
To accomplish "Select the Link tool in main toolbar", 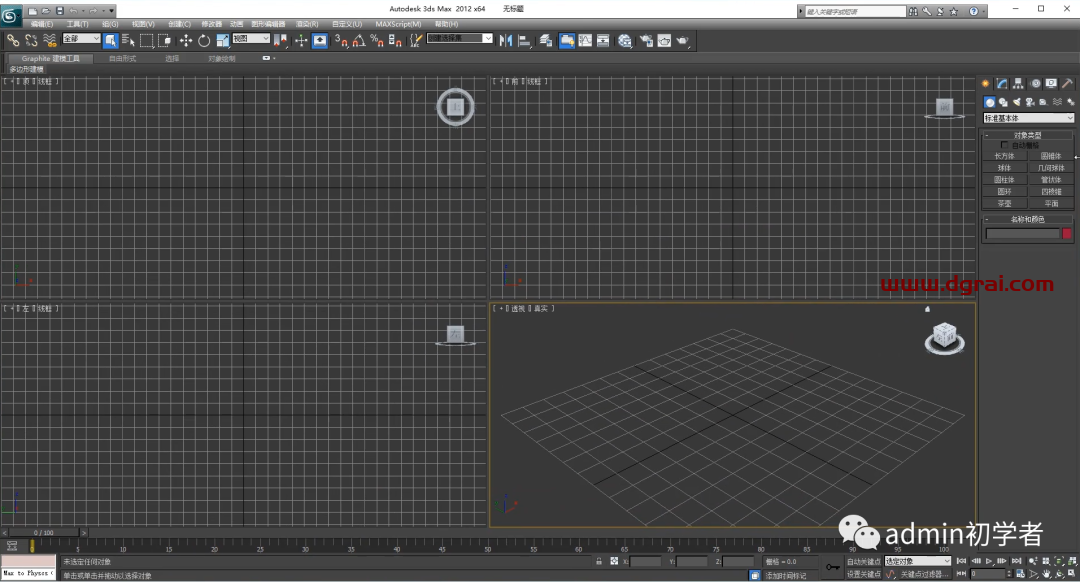I will click(13, 41).
